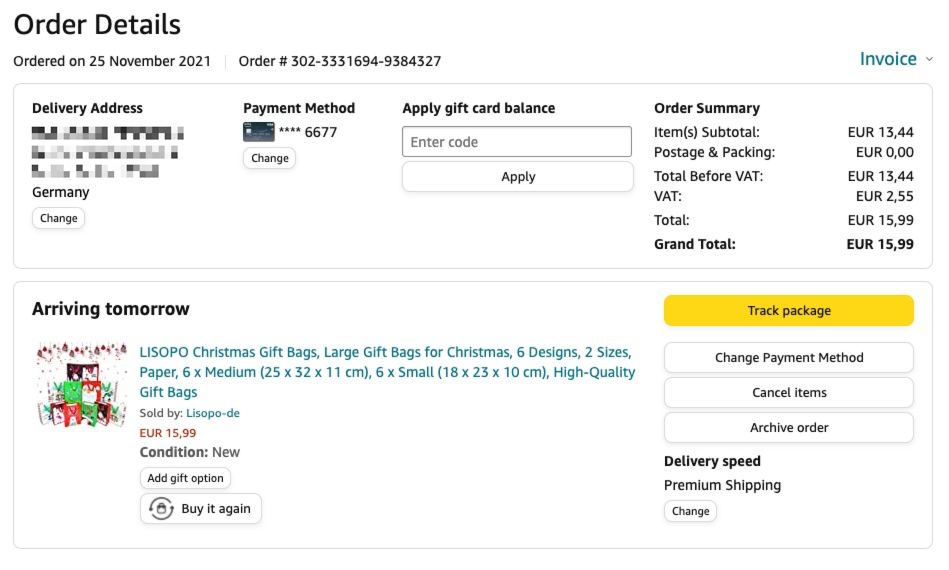Open the gift bags product thumbnail
This screenshot has height=570, width=949.
[82, 385]
